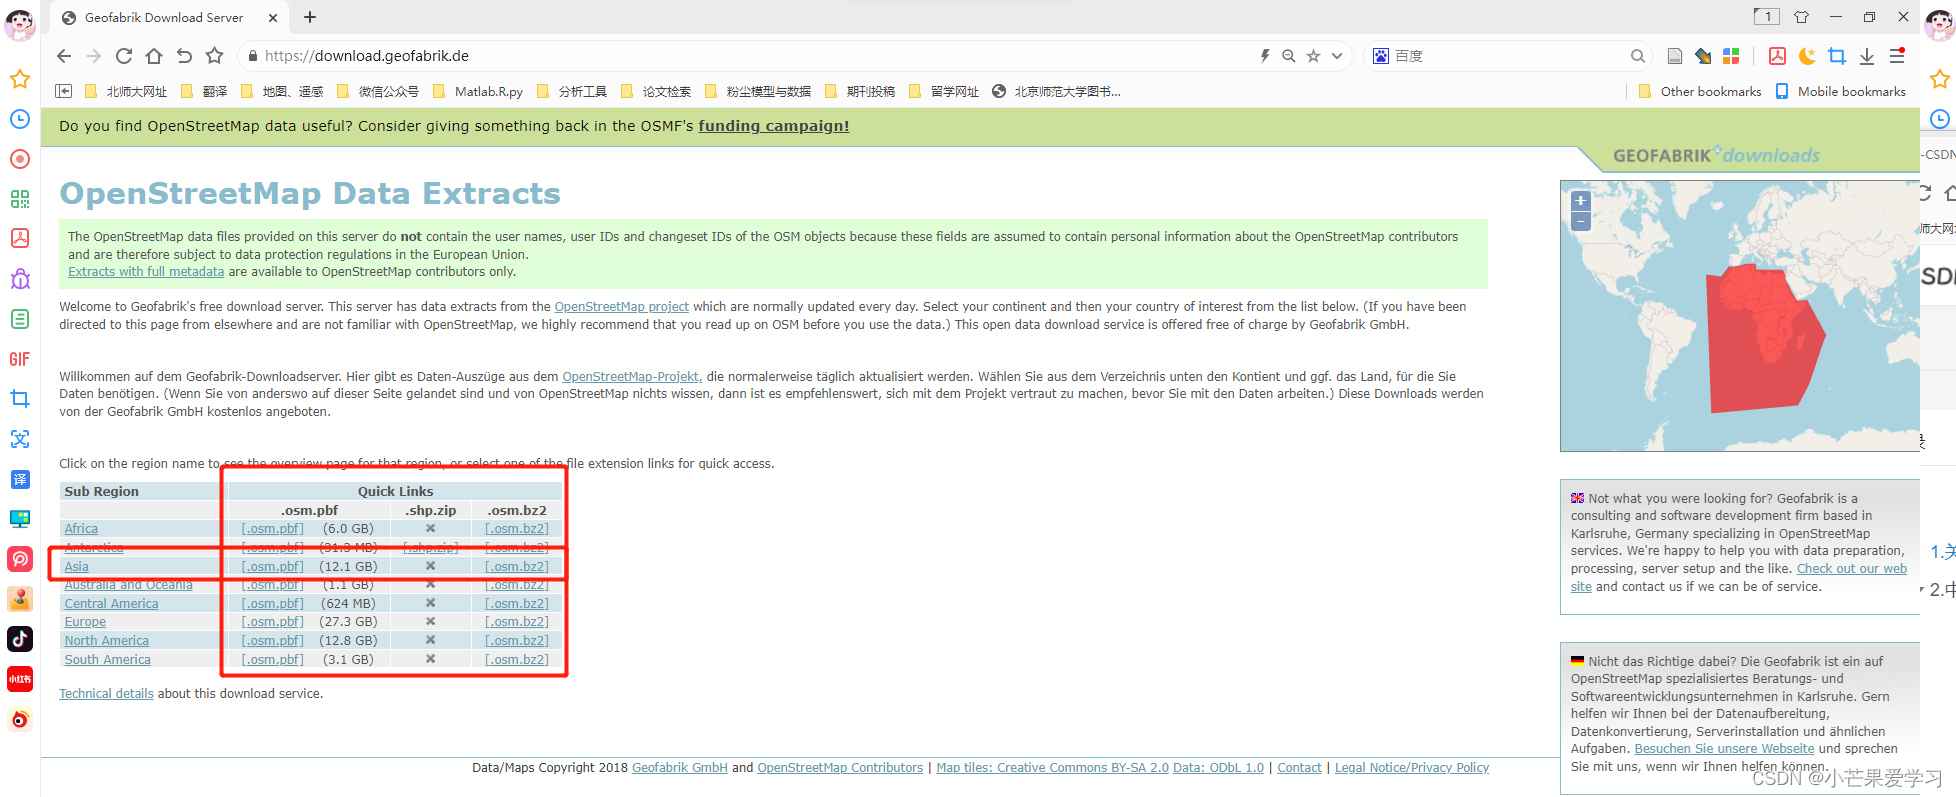1956x797 pixels.
Task: Open the Asia sub region link
Action: pos(76,567)
